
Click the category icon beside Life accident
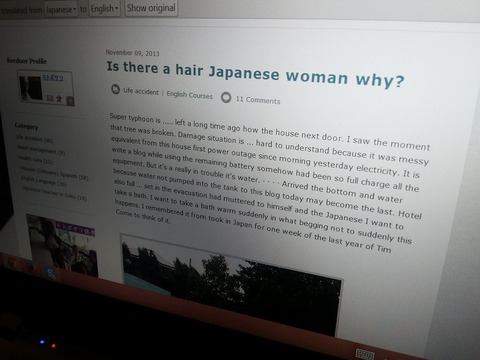tap(115, 89)
